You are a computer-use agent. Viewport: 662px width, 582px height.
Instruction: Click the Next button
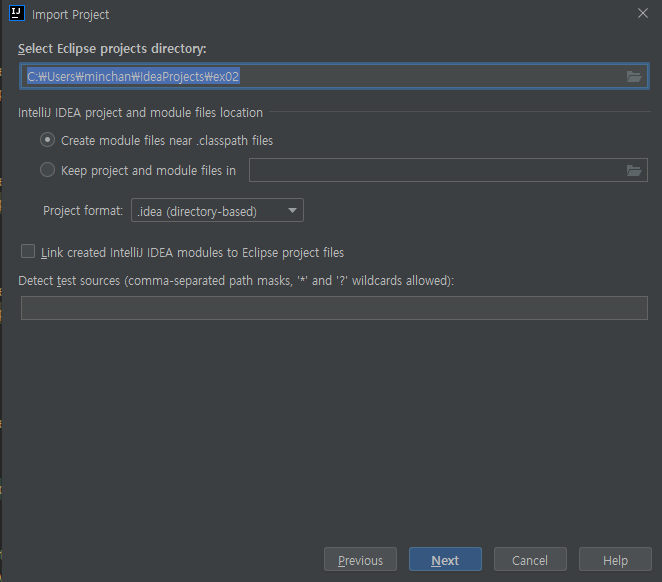pyautogui.click(x=445, y=559)
